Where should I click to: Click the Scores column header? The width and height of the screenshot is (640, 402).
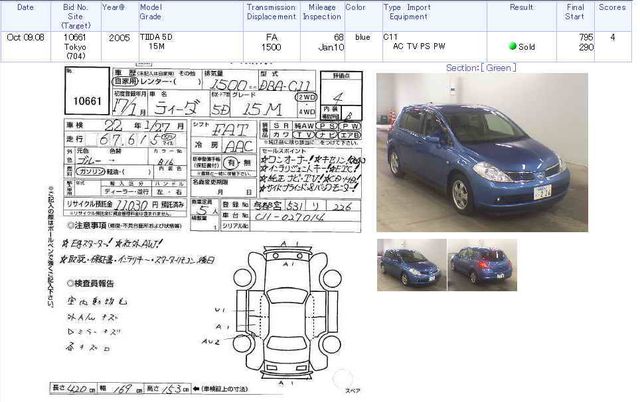[612, 7]
